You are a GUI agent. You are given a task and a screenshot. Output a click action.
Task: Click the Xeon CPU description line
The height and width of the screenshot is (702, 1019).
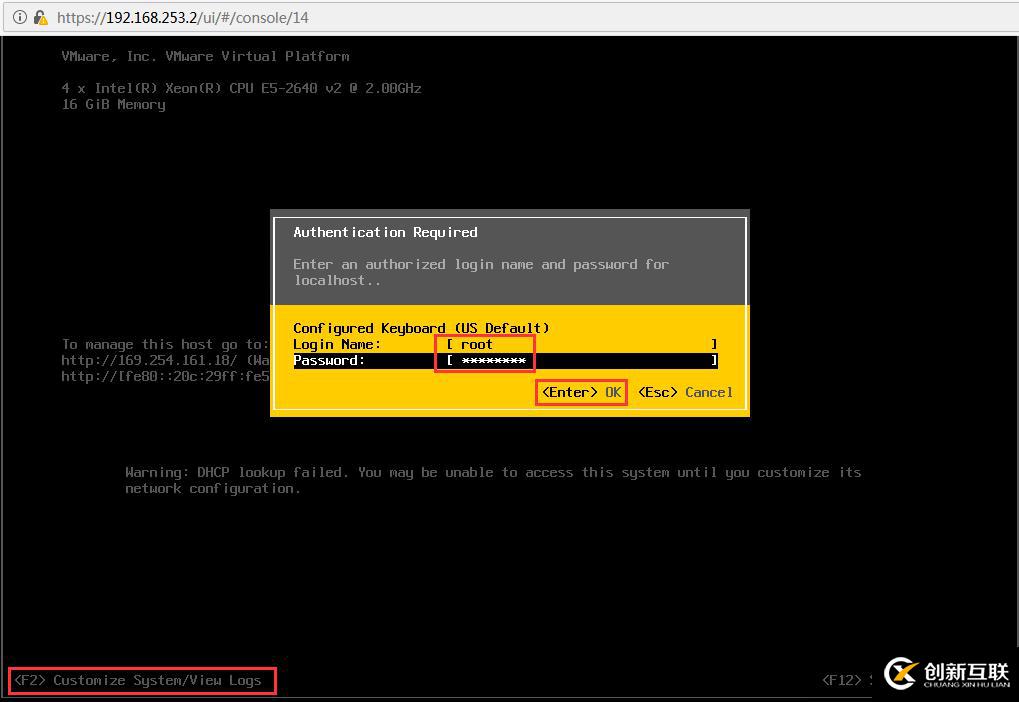tap(241, 88)
